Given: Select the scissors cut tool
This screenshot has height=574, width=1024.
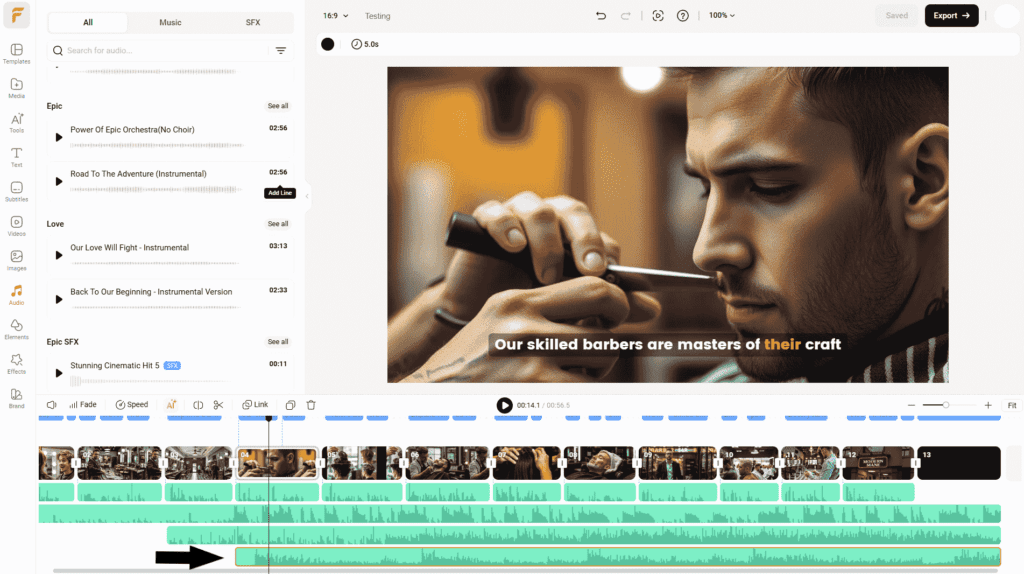Looking at the screenshot, I should tap(219, 405).
